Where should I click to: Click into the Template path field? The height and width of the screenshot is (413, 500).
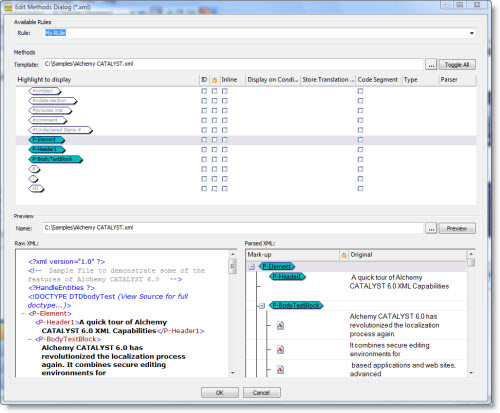(x=233, y=64)
